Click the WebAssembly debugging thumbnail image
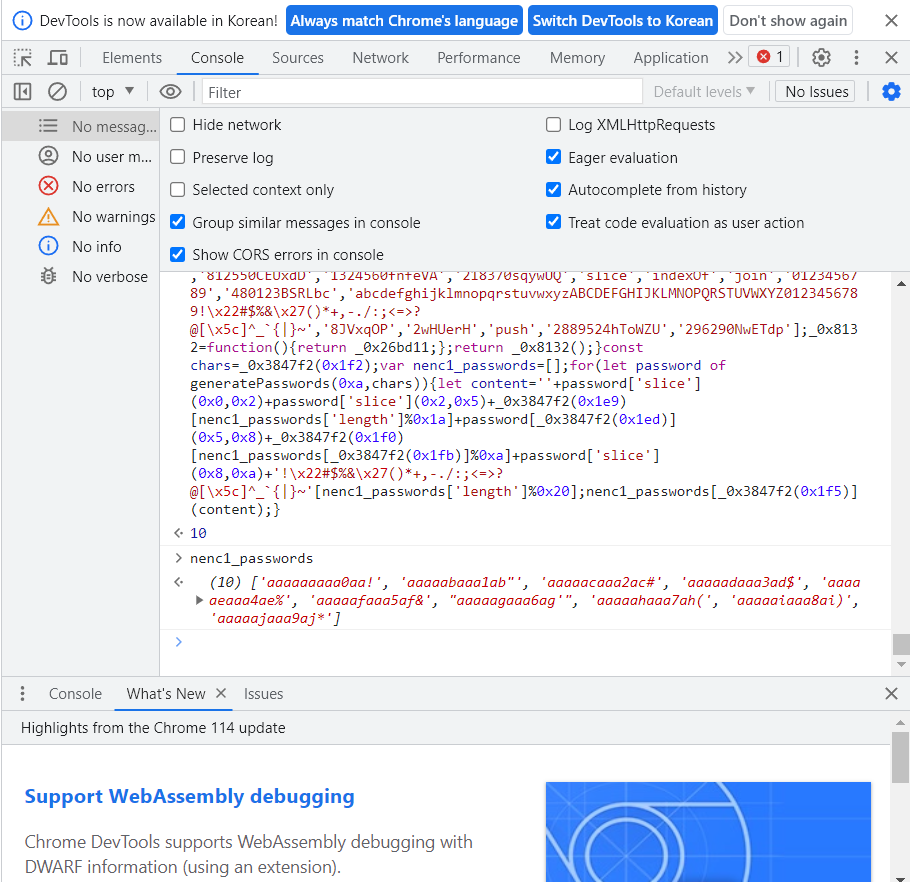The height and width of the screenshot is (882, 910). point(708,832)
